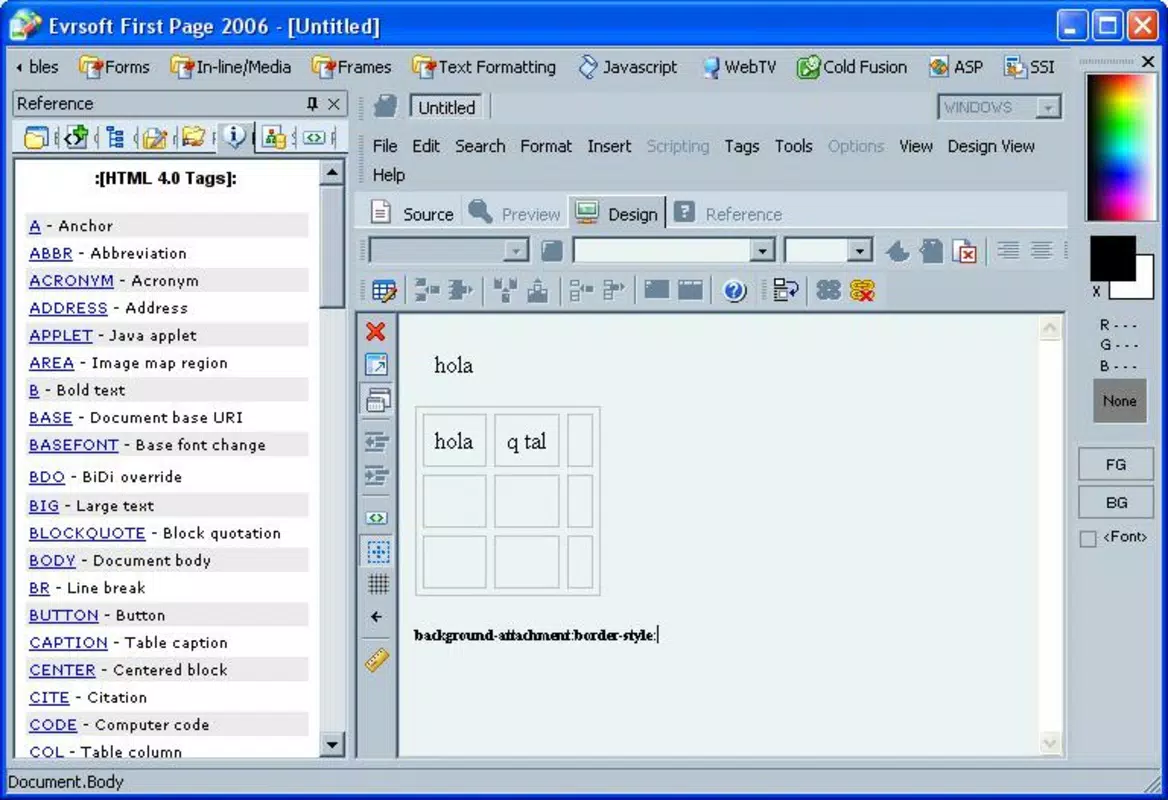Click the open folder icon in Reference panel
The width and height of the screenshot is (1168, 800).
tap(194, 137)
